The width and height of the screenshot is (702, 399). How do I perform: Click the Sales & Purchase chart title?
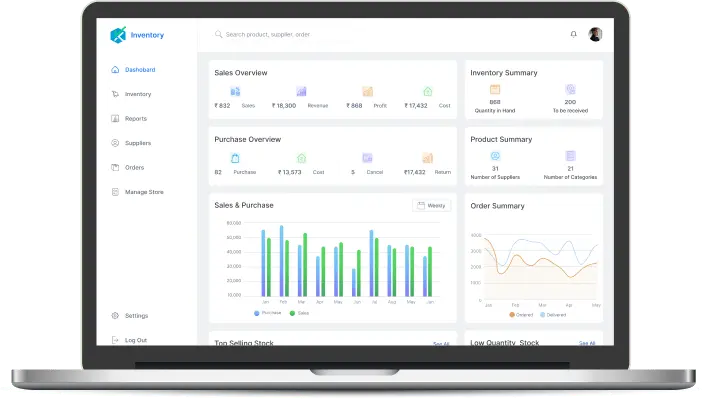244,205
